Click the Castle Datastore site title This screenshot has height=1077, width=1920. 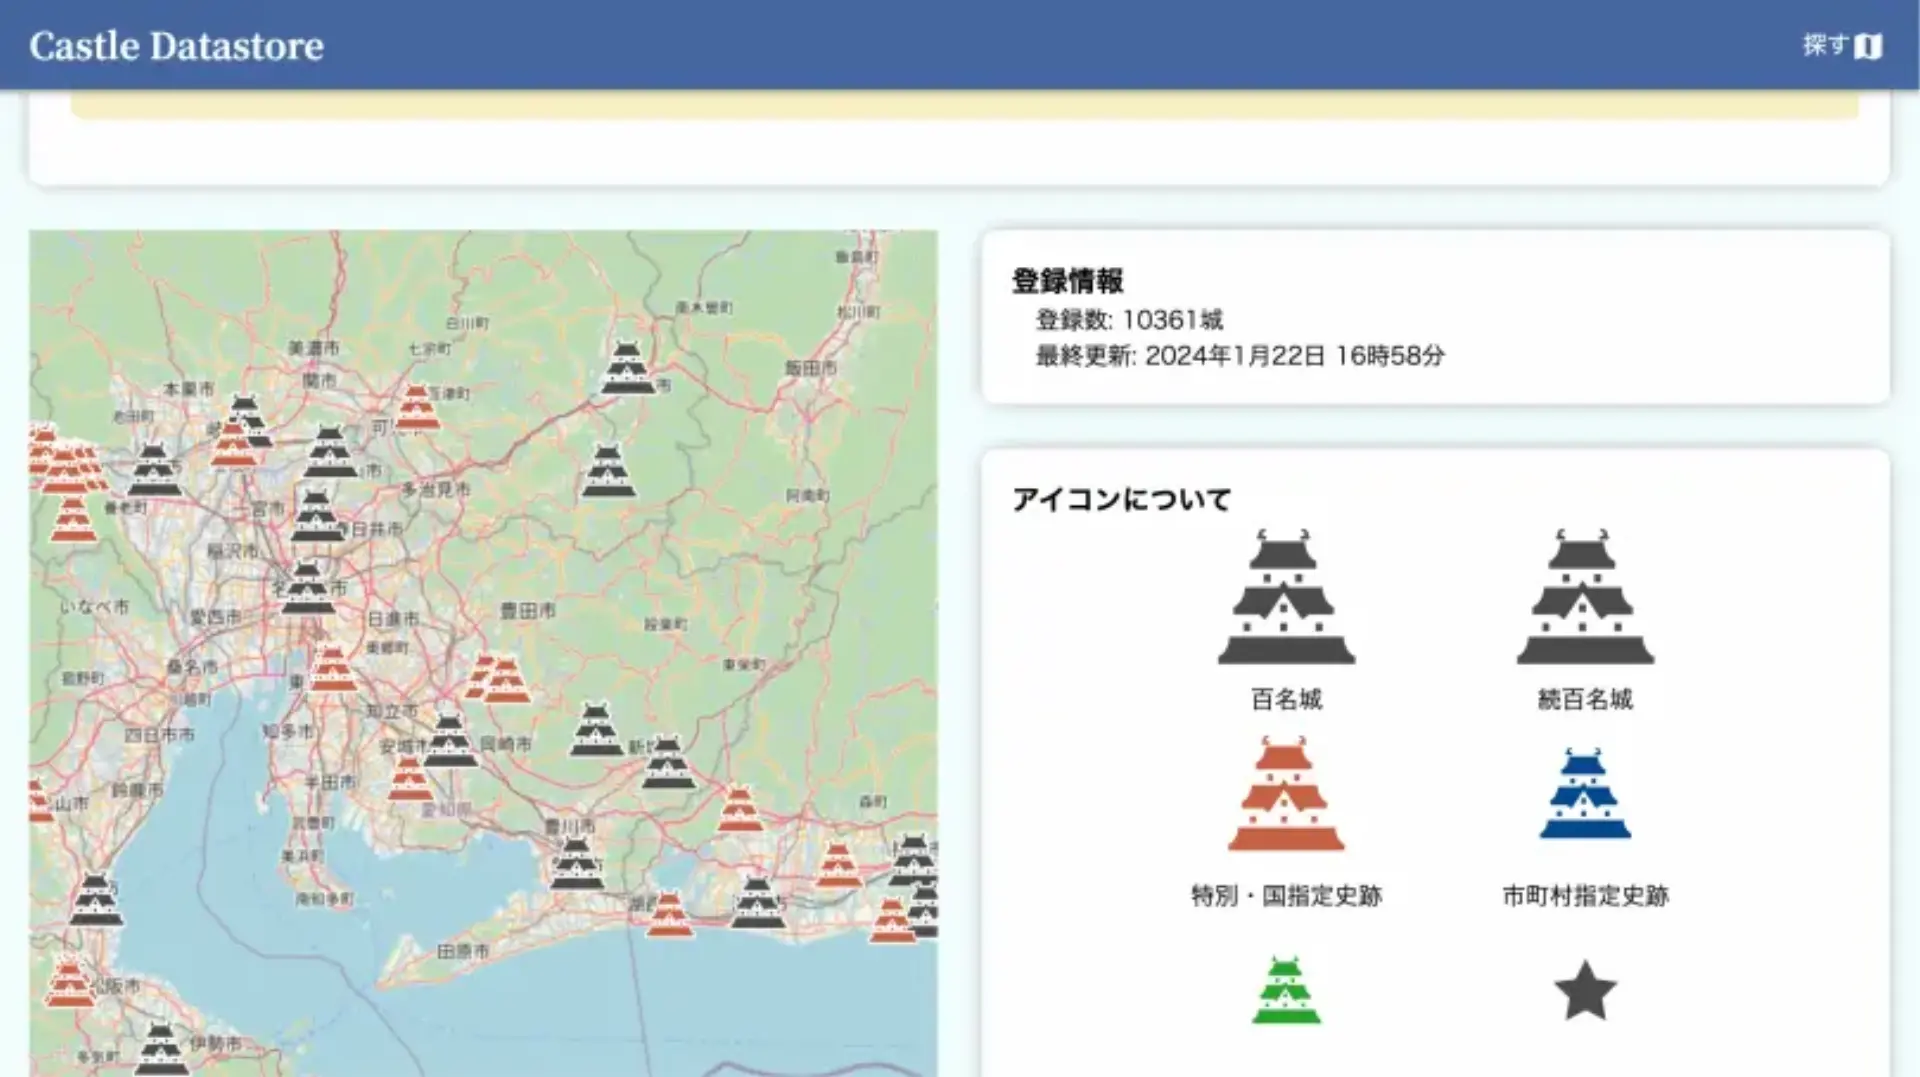tap(176, 46)
